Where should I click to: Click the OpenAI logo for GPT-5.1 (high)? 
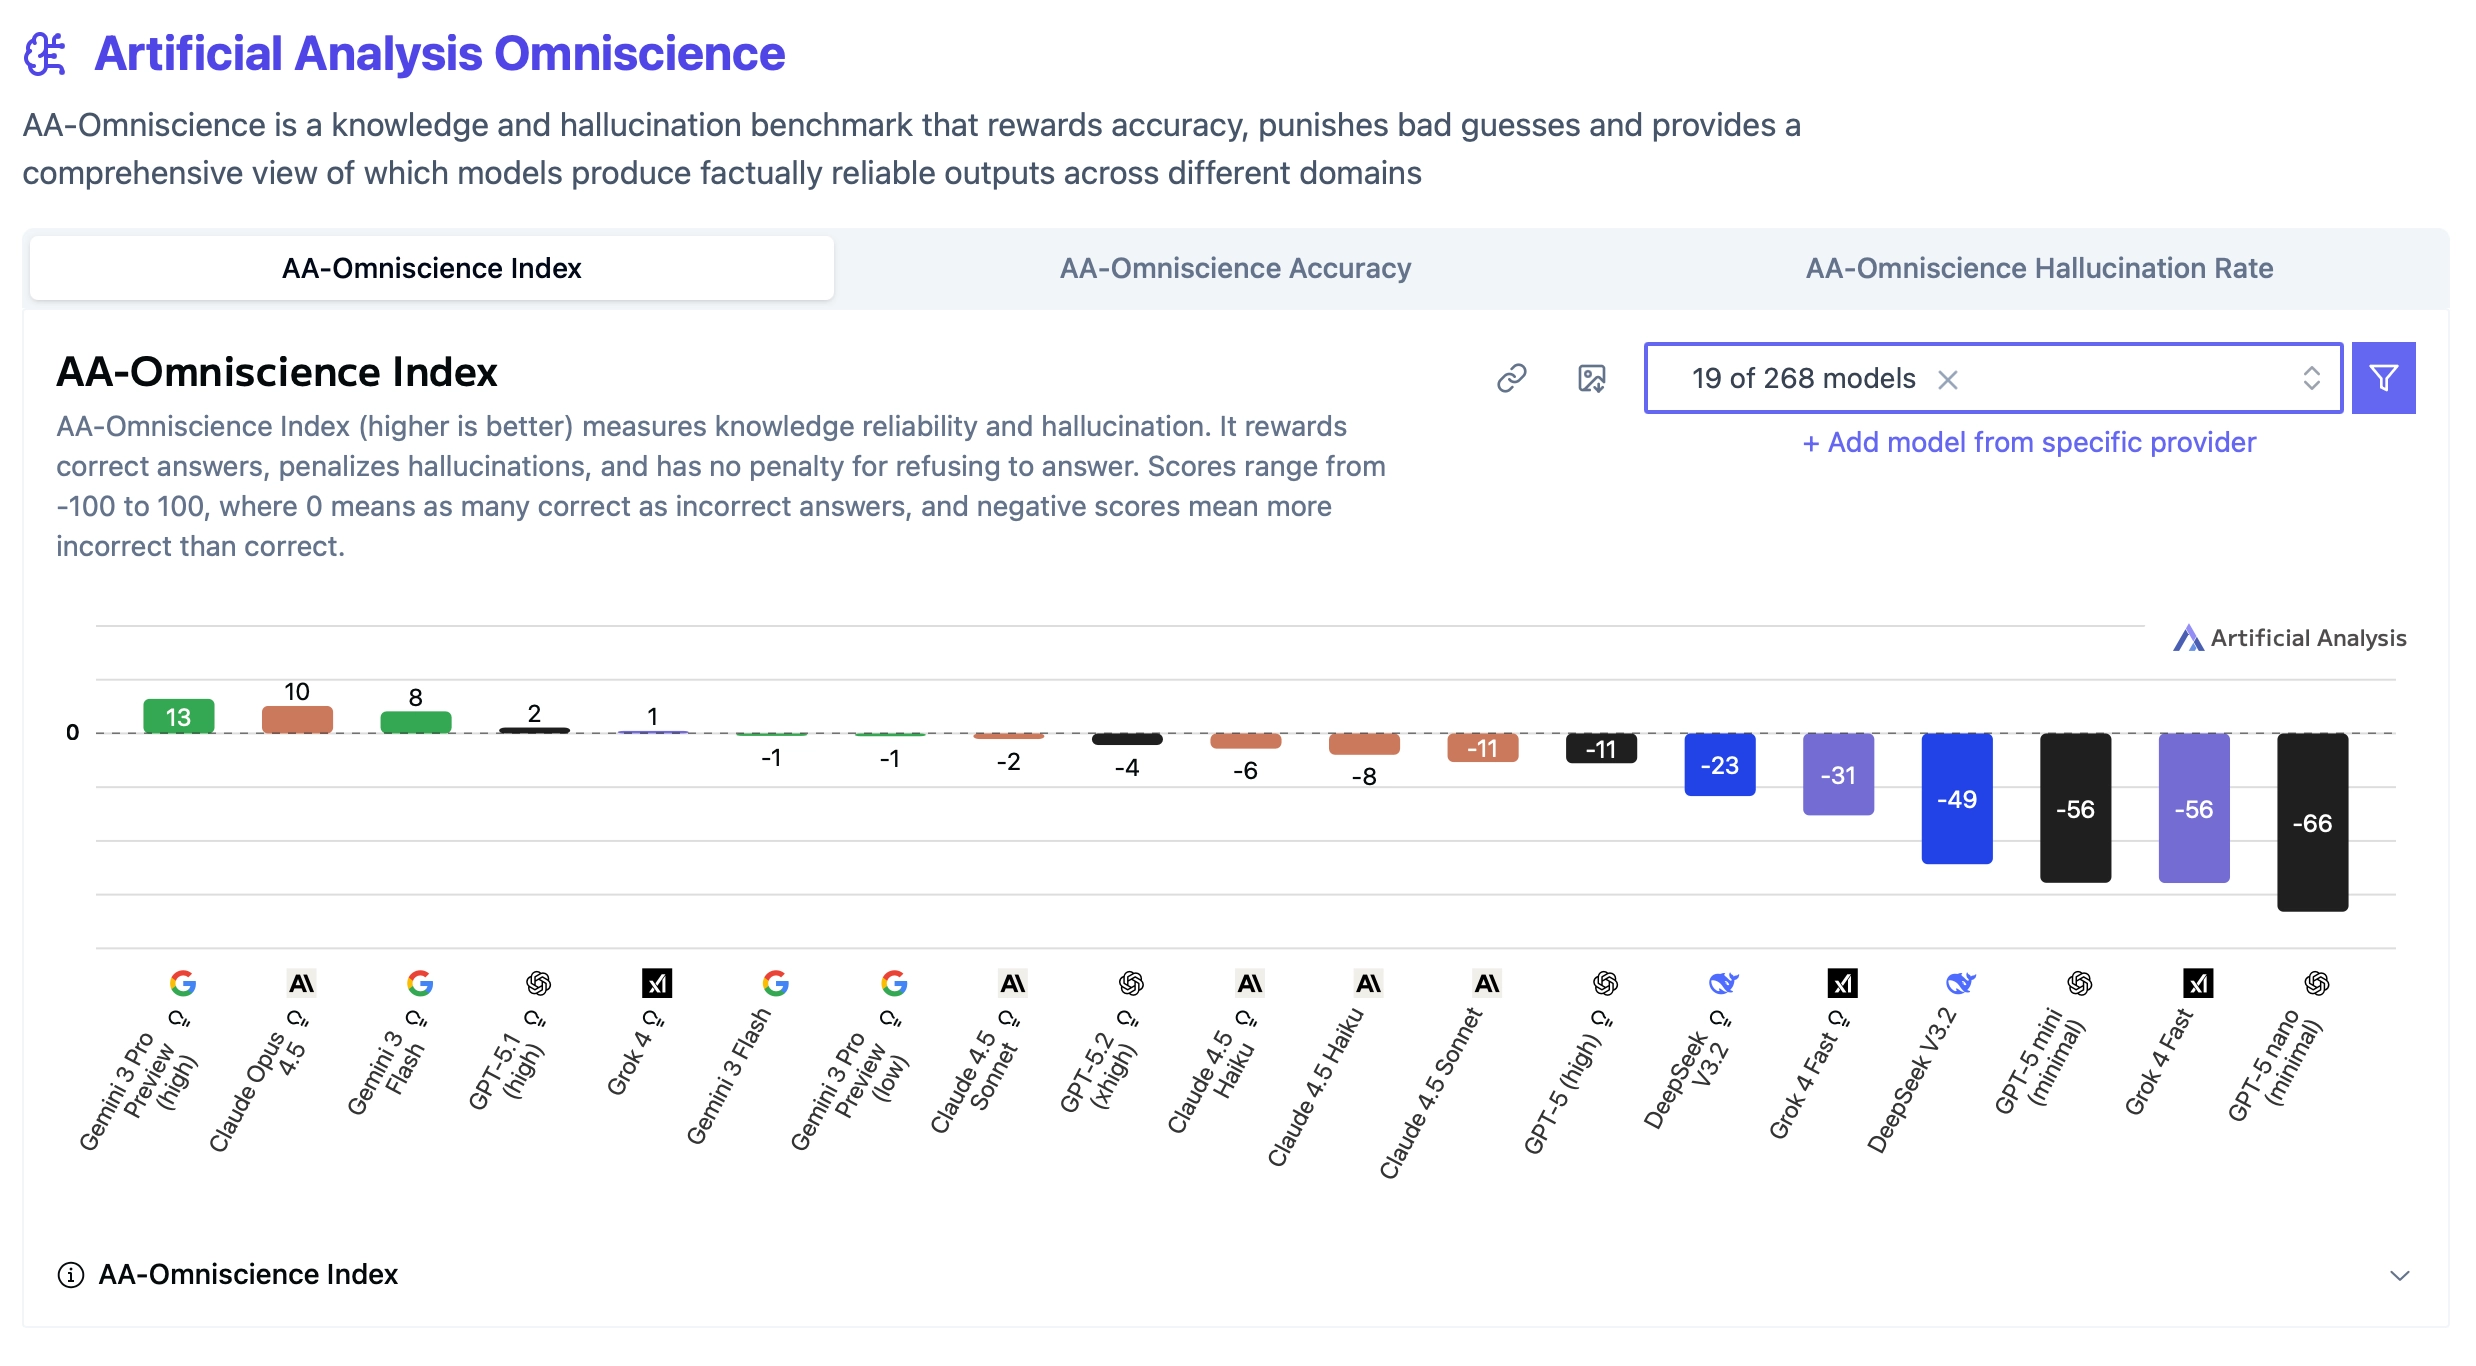[538, 983]
